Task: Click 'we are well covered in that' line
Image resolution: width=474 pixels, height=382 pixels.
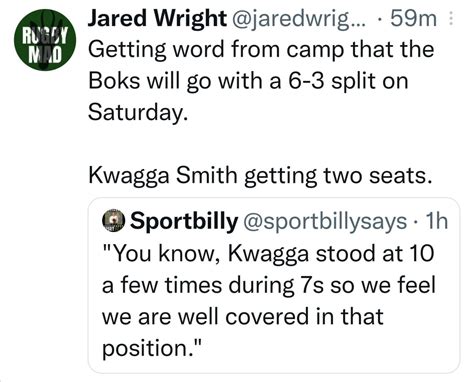Action: [243, 317]
